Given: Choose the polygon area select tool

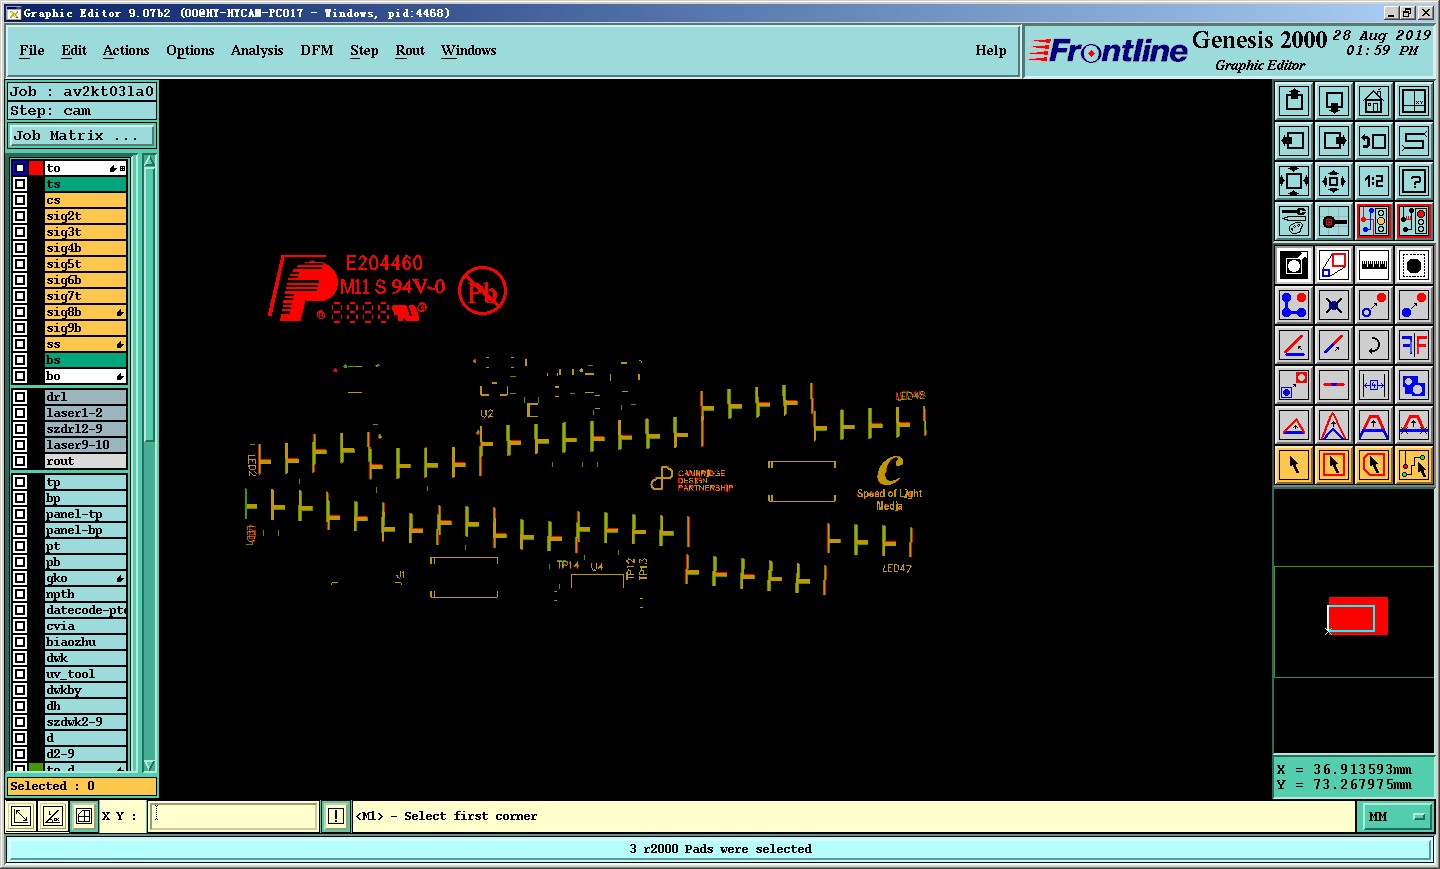Looking at the screenshot, I should [x=1374, y=465].
